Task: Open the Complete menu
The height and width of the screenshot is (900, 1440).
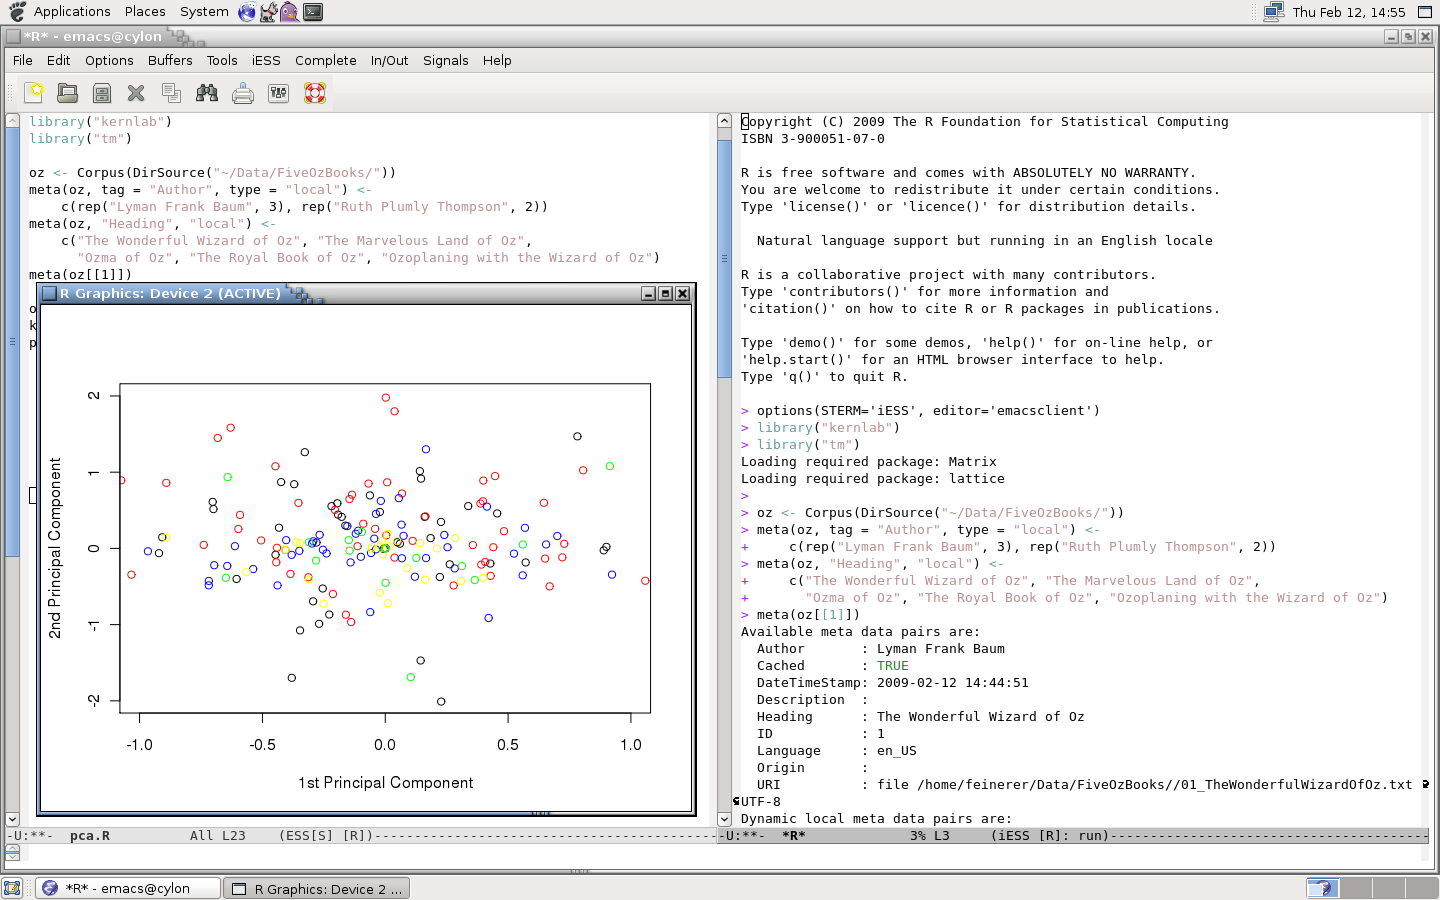Action: (x=326, y=60)
